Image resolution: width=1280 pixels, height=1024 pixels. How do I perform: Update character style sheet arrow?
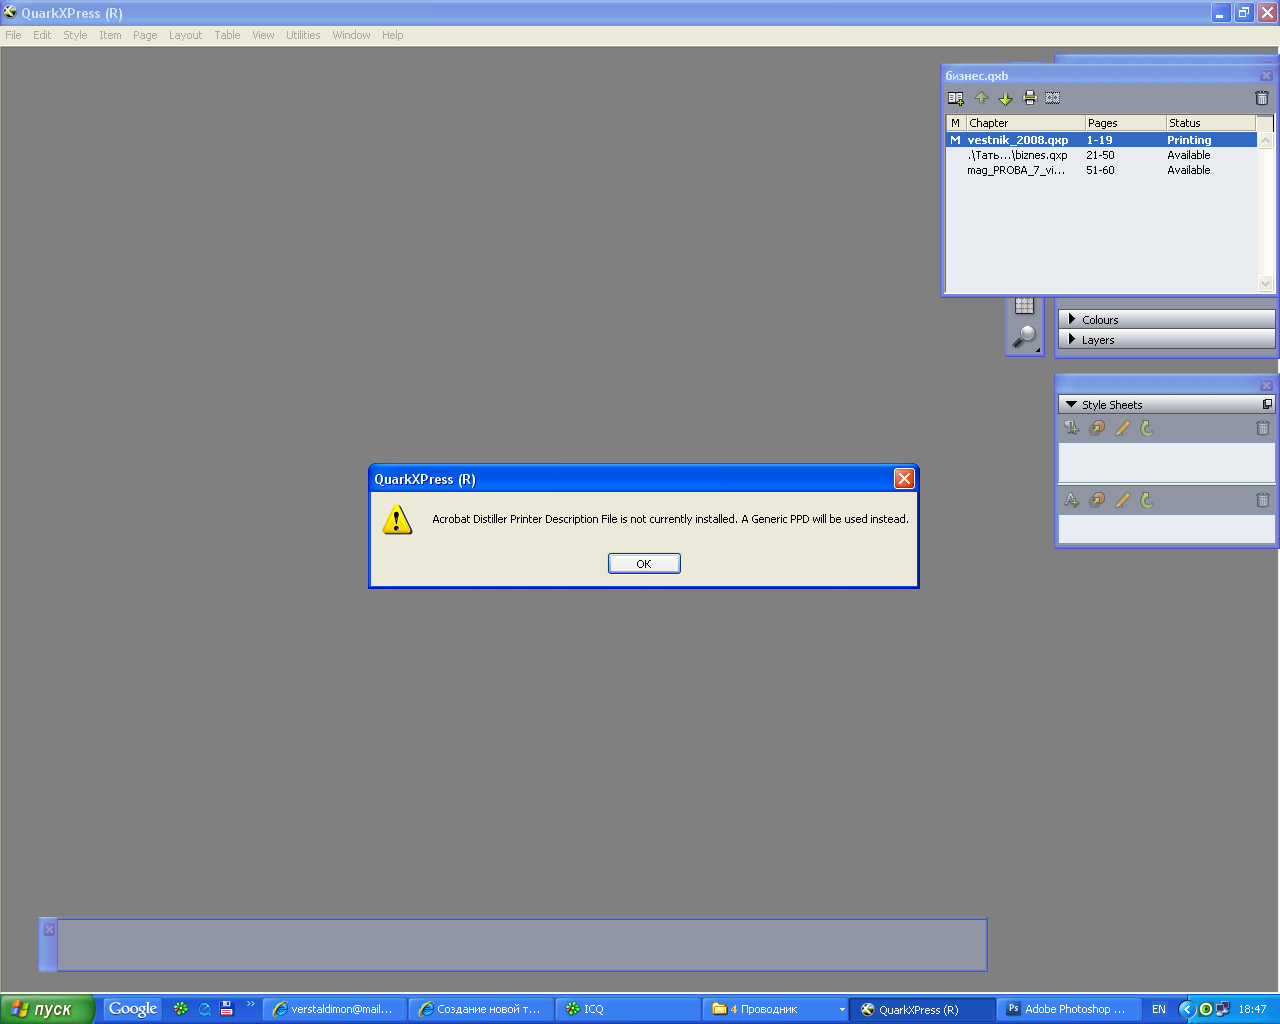(1147, 500)
